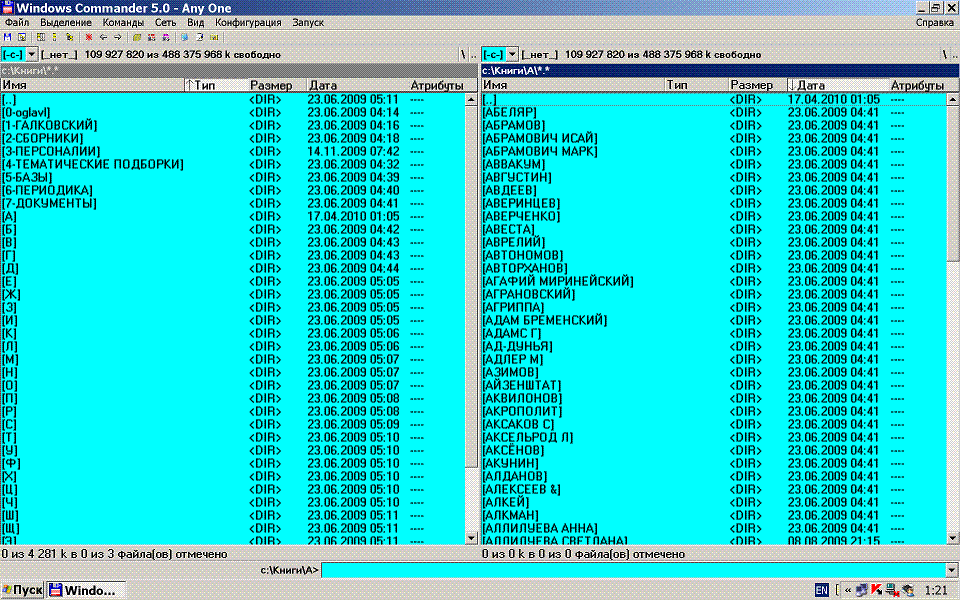Viewport: 960px width, 600px height.
Task: Expand hidden tray icons with the « arrow
Action: coord(848,590)
